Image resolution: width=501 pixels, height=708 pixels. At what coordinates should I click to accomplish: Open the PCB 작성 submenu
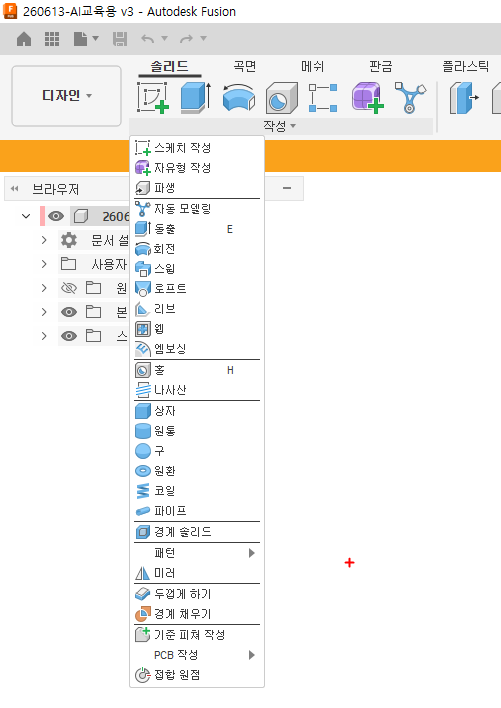click(197, 655)
